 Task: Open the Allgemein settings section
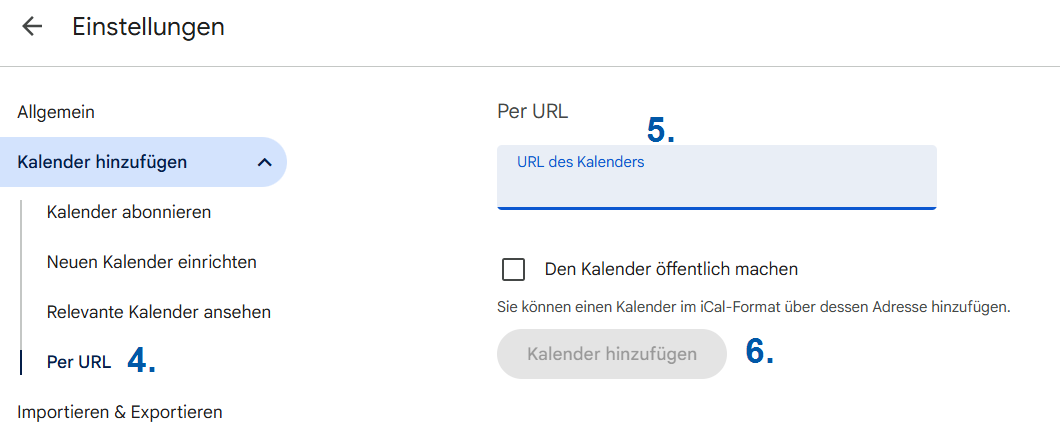click(x=56, y=112)
